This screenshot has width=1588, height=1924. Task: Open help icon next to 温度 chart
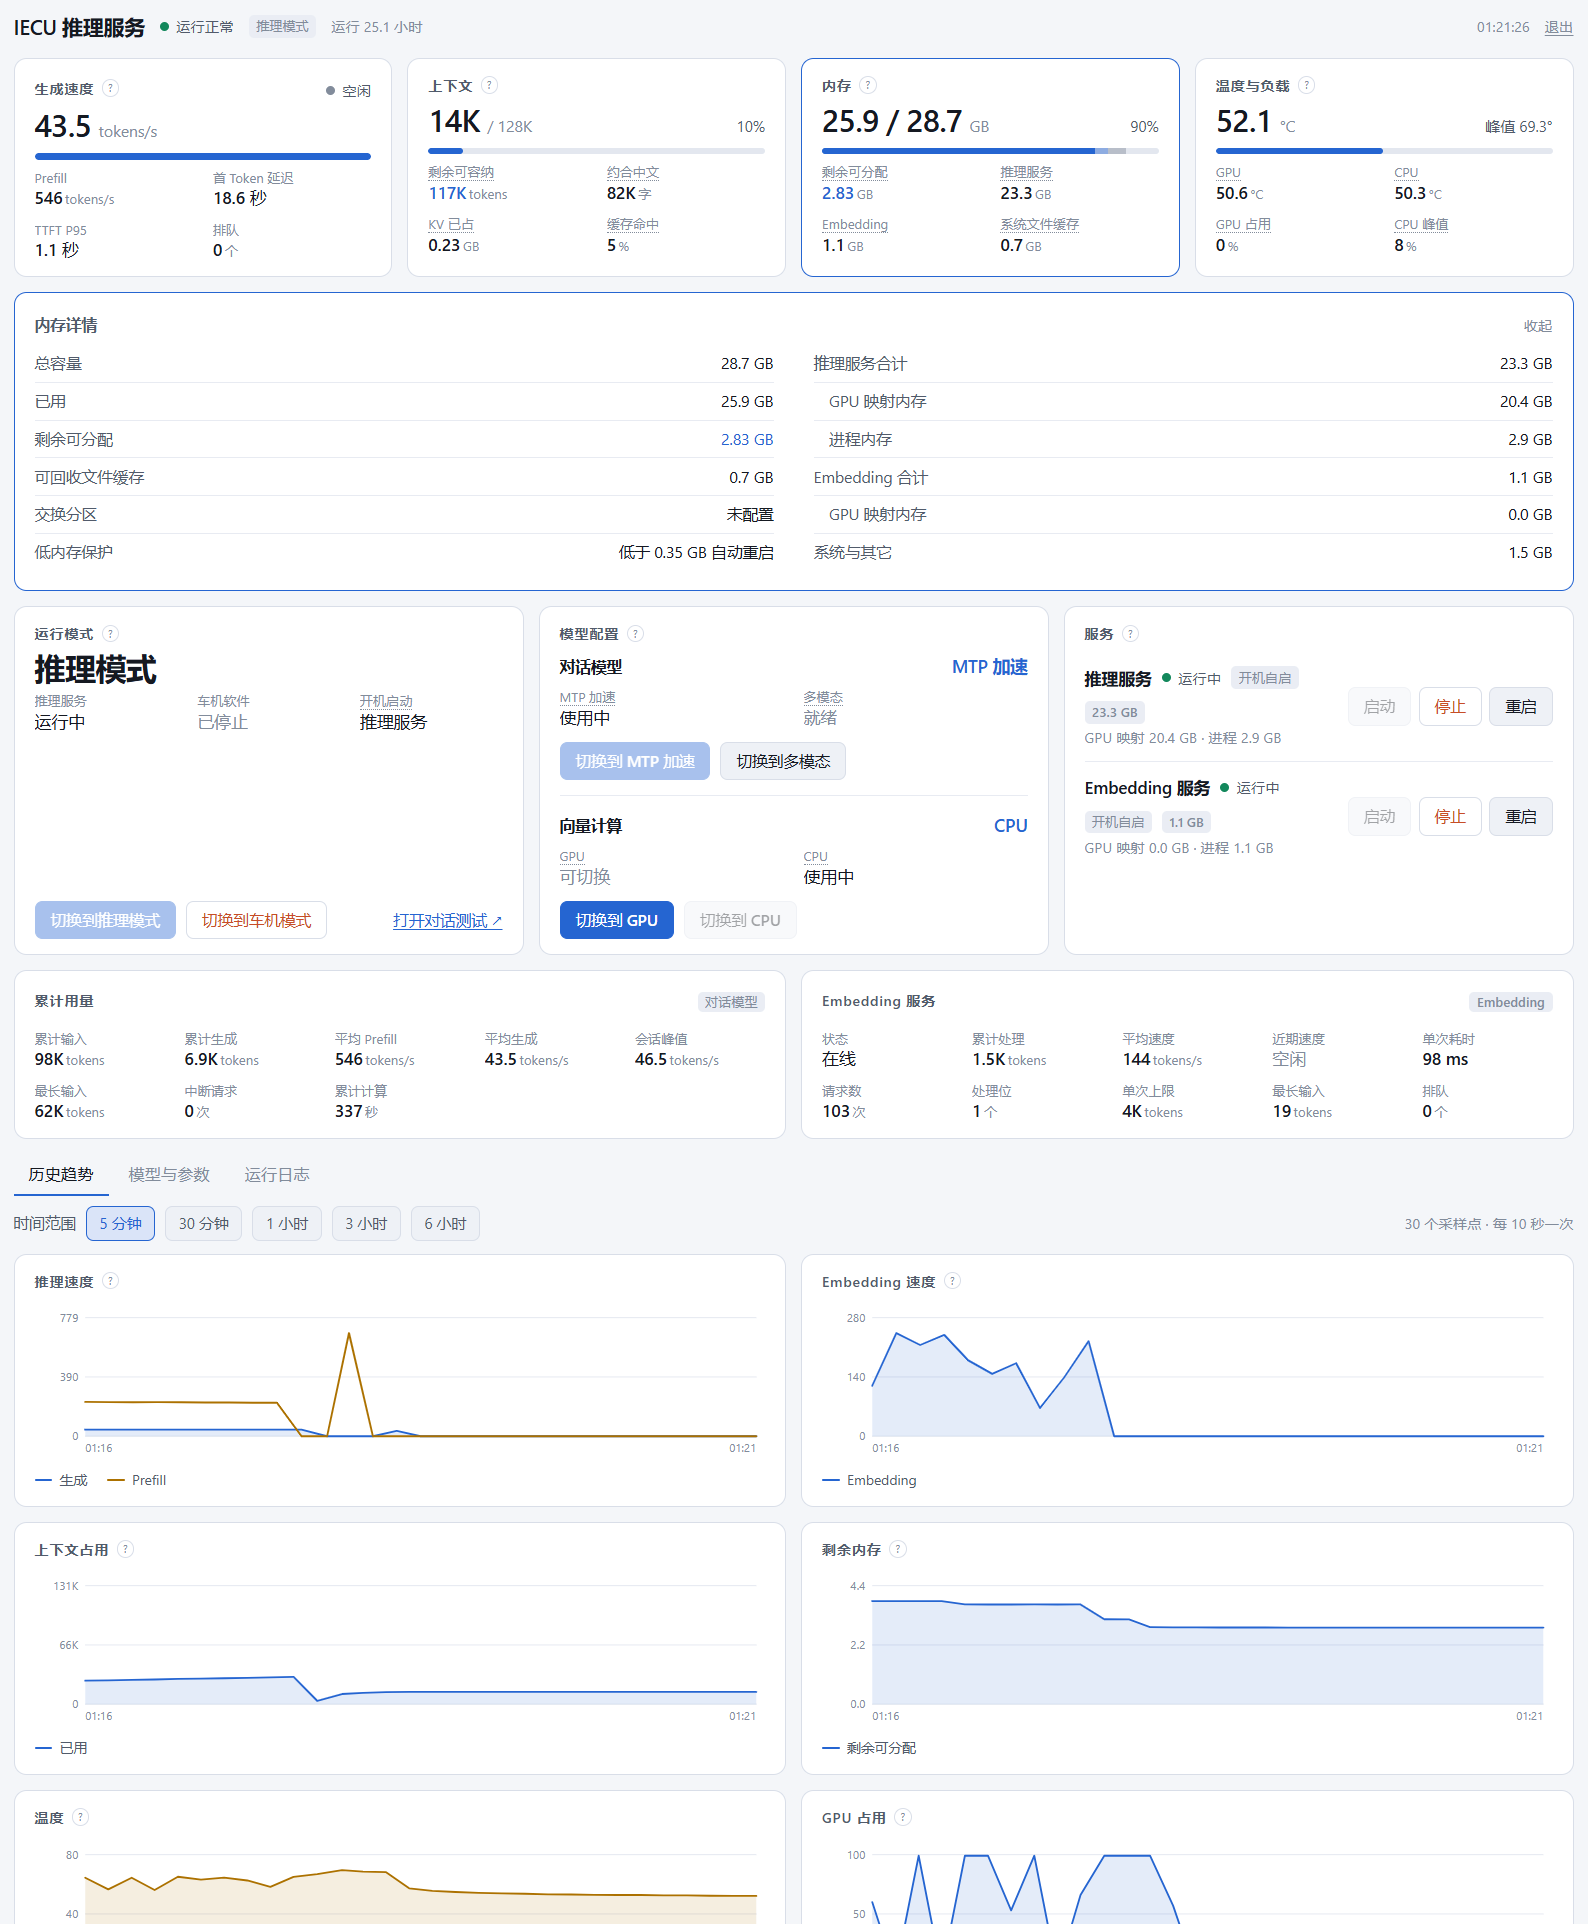tap(81, 1817)
